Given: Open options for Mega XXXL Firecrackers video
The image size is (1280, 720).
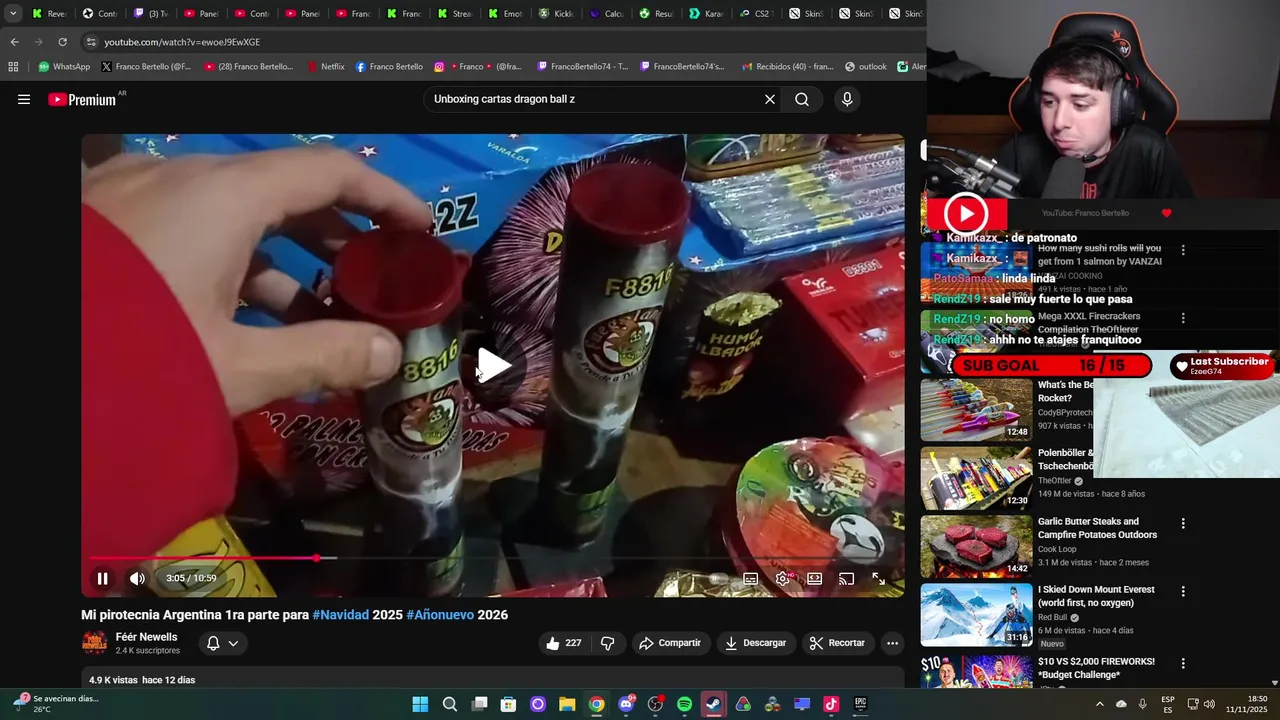Looking at the screenshot, I should coord(1183,318).
